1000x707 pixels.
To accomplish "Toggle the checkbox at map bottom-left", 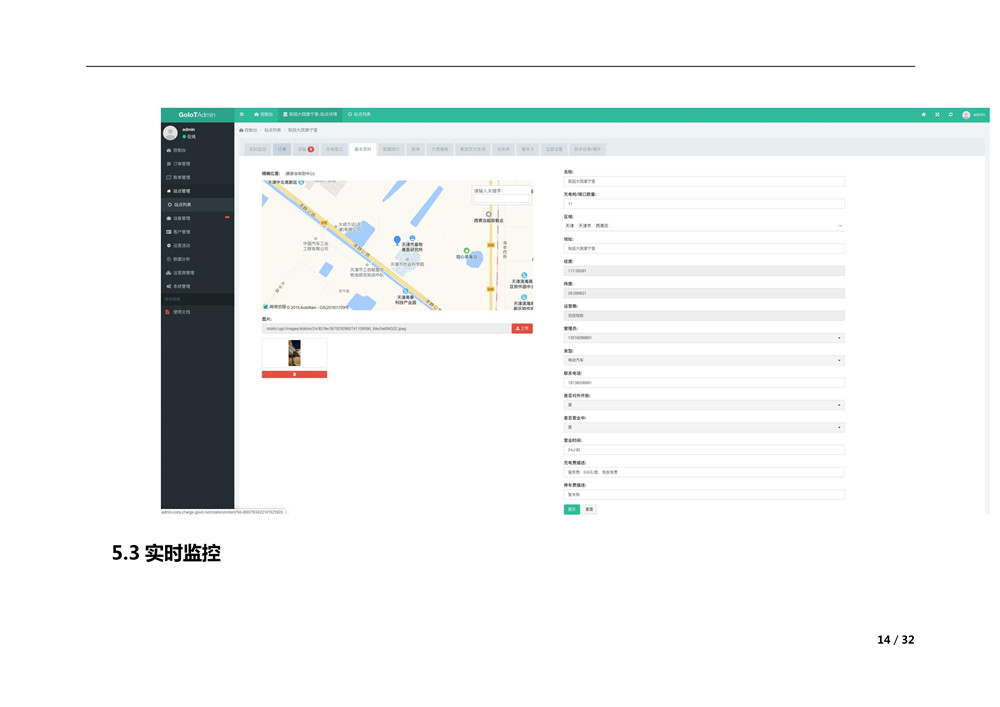I will pyautogui.click(x=265, y=306).
